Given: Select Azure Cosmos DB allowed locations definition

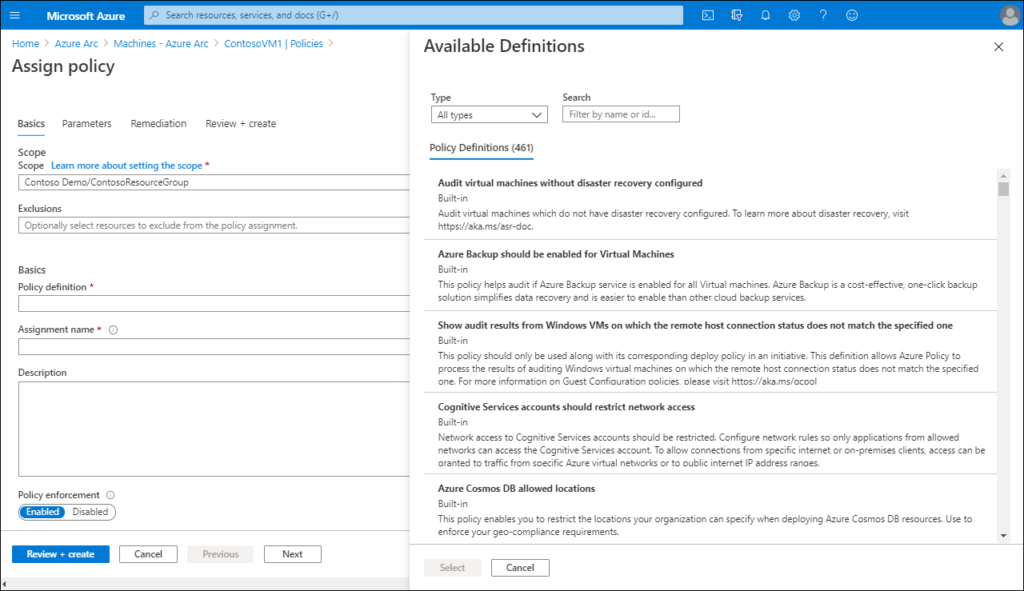Looking at the screenshot, I should [516, 489].
